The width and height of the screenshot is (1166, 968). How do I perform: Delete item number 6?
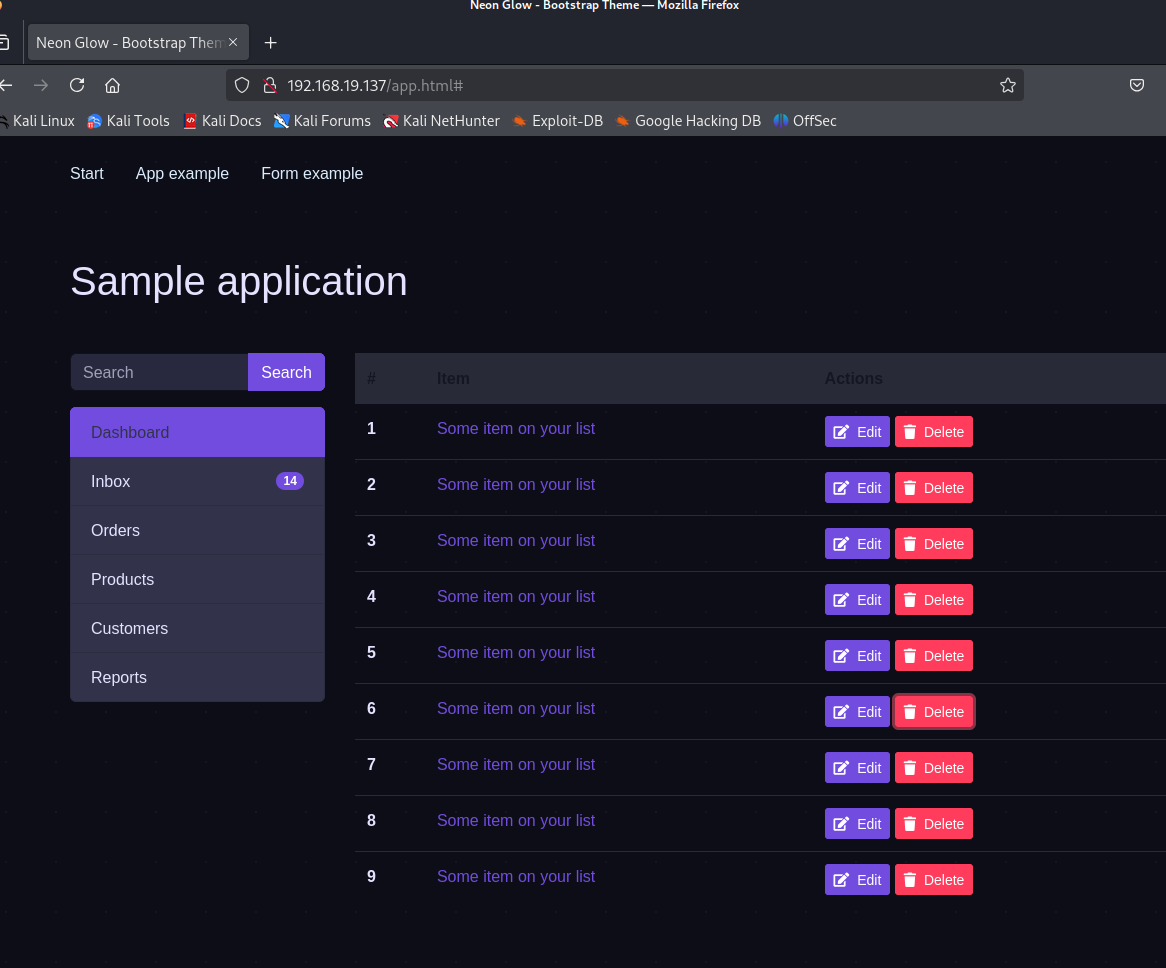pos(933,712)
